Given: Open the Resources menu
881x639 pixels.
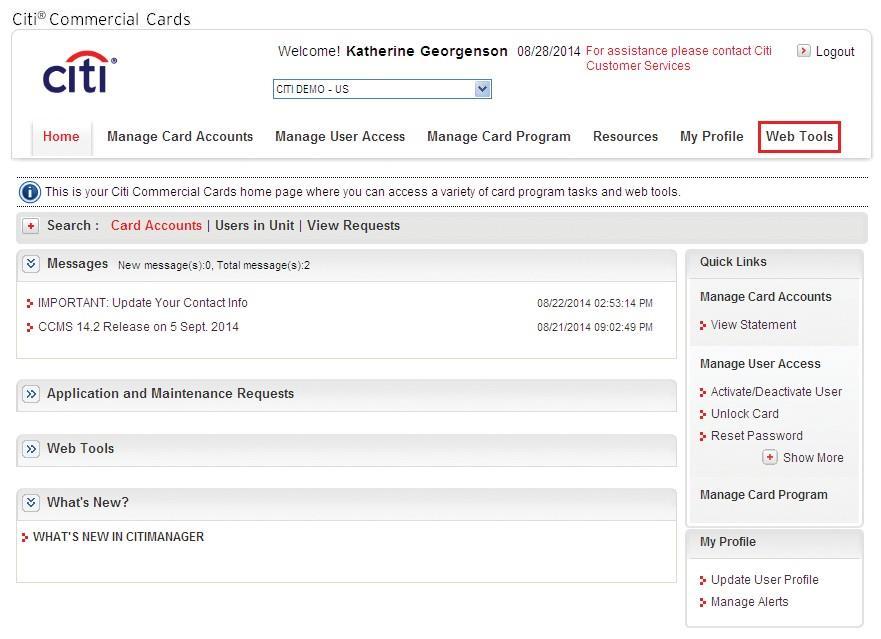Looking at the screenshot, I should (x=625, y=137).
